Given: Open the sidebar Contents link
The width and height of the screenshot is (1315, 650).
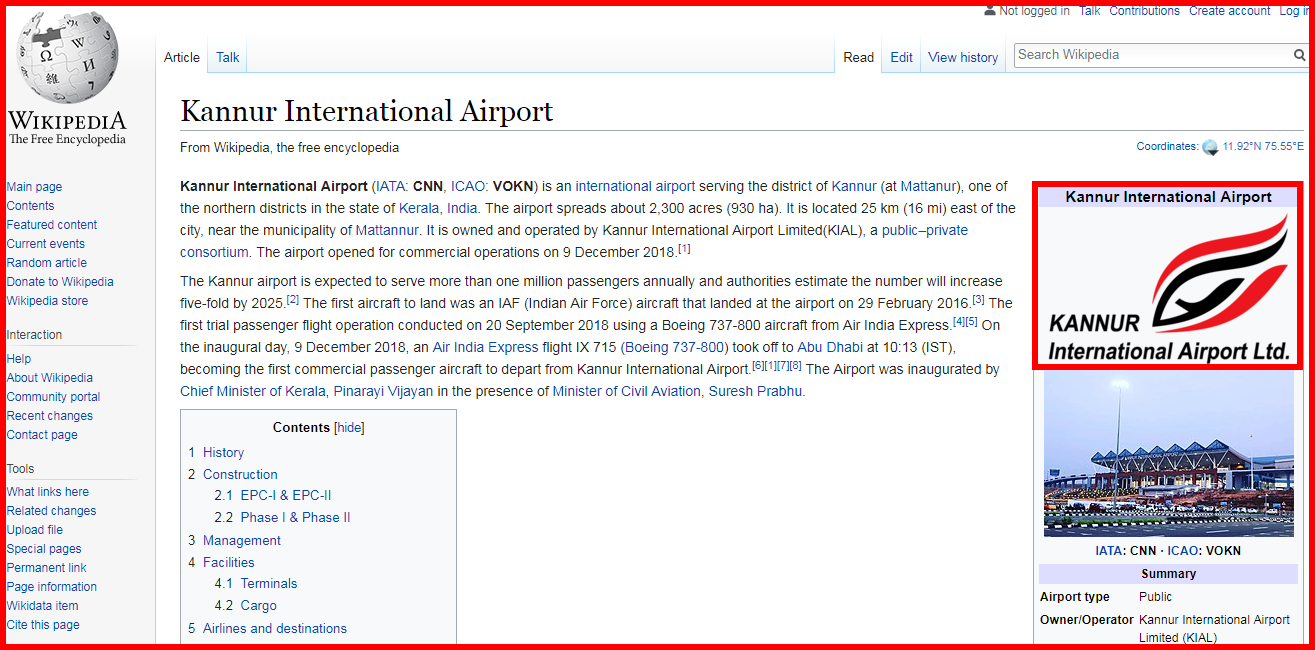Looking at the screenshot, I should coord(30,206).
